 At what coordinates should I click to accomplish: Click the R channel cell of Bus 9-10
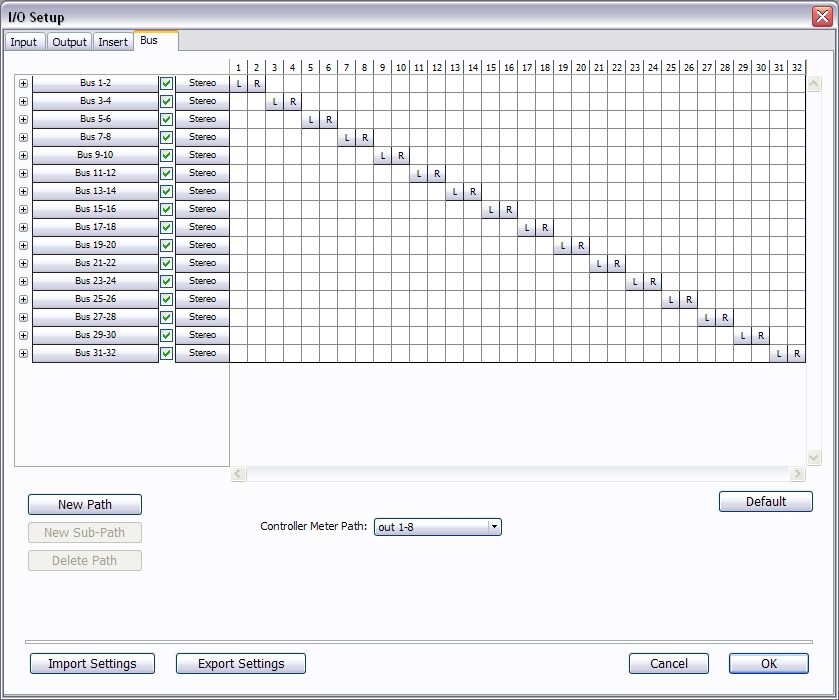[401, 156]
